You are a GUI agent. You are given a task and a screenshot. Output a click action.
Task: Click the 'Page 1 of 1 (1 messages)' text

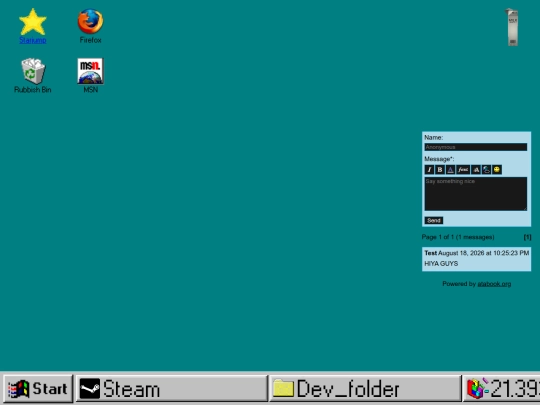tap(458, 237)
